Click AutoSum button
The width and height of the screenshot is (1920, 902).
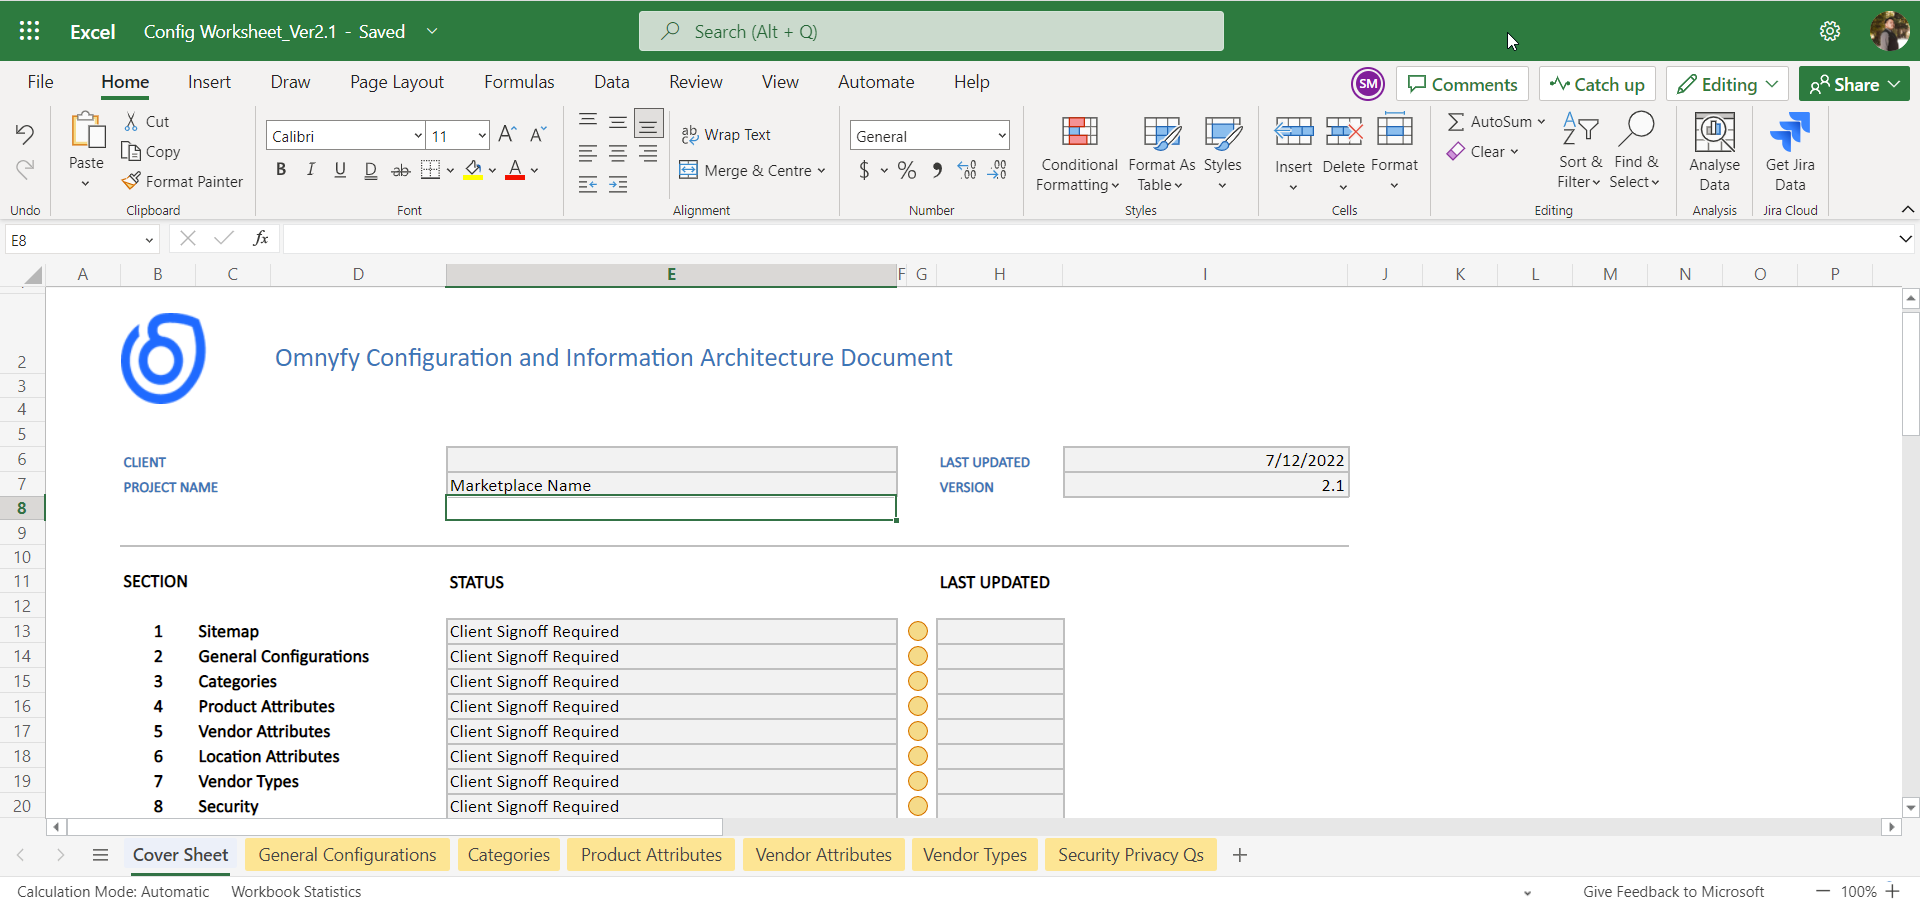coord(1495,121)
